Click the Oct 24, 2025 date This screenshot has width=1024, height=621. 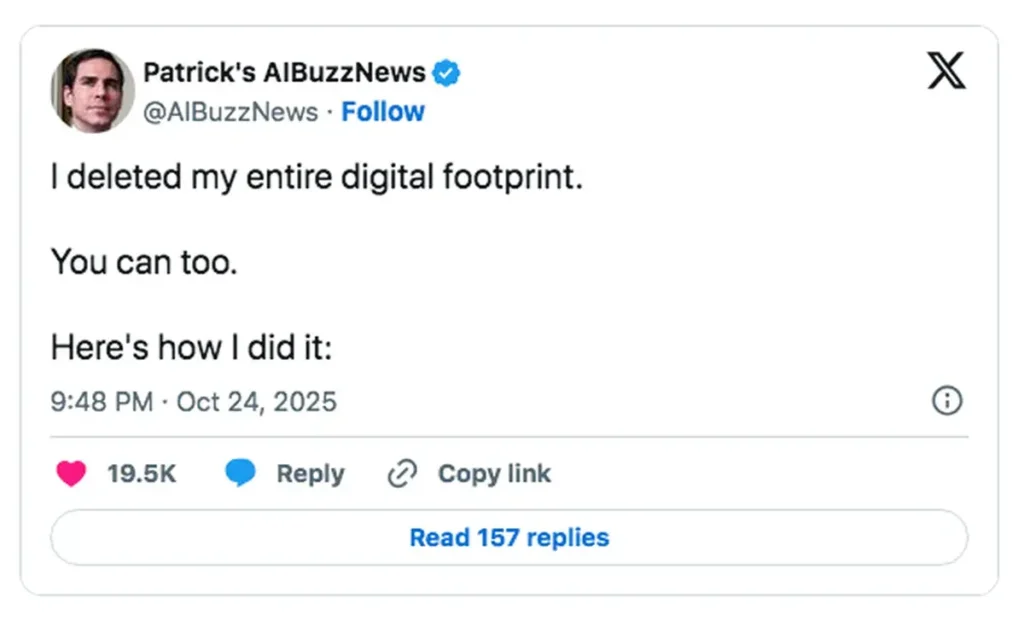click(x=256, y=402)
